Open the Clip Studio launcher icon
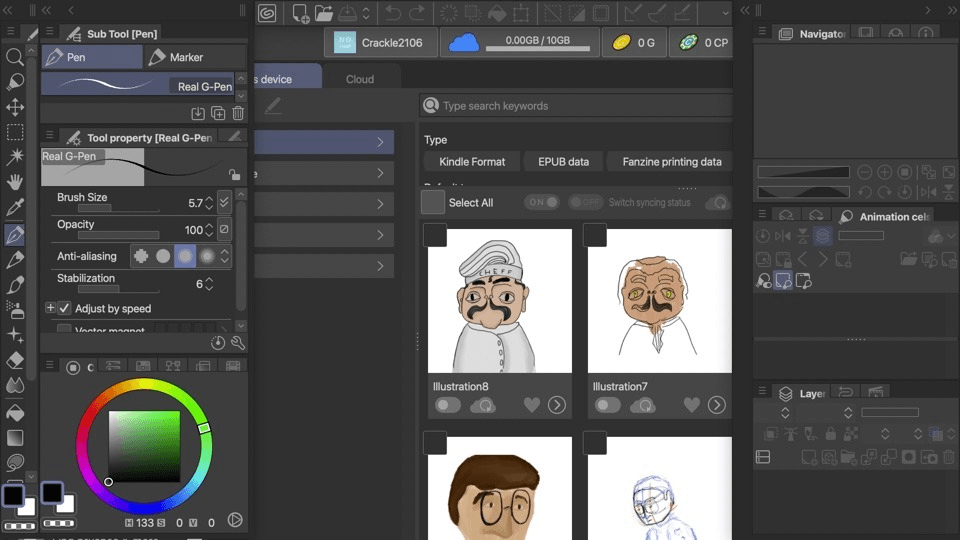 coord(267,13)
